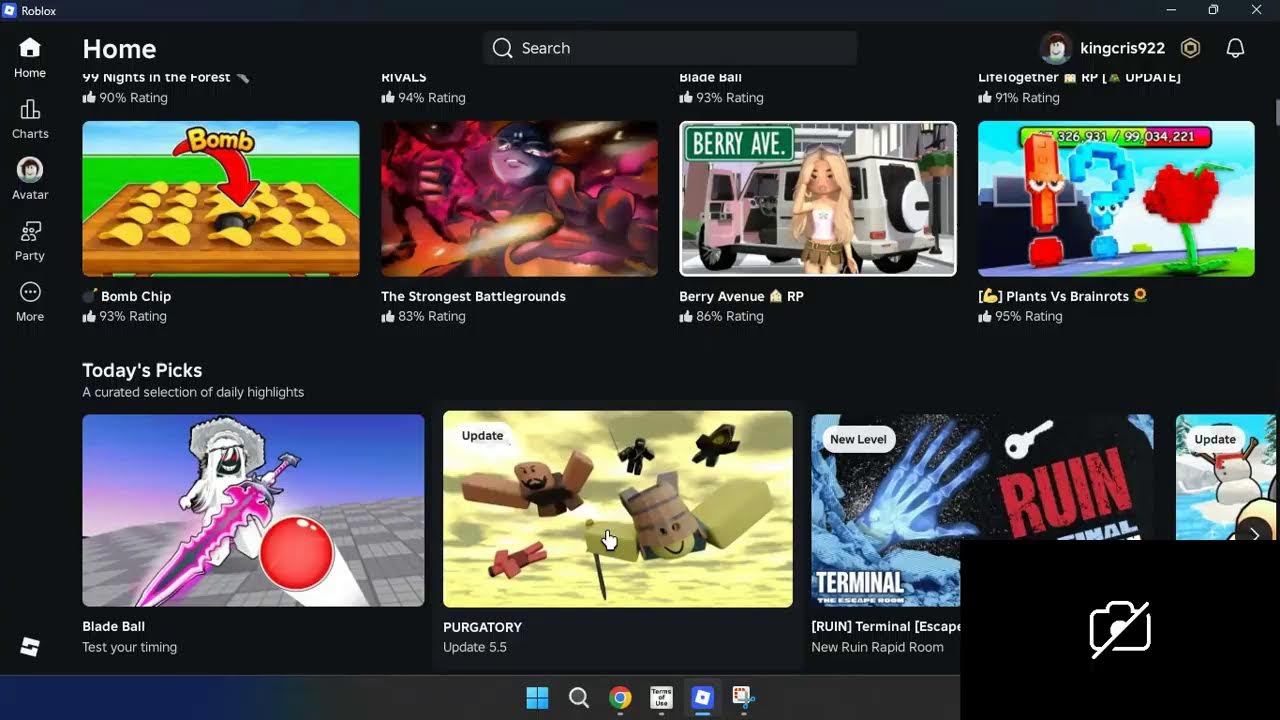Open Party in the sidebar
The height and width of the screenshot is (720, 1280).
(x=30, y=241)
